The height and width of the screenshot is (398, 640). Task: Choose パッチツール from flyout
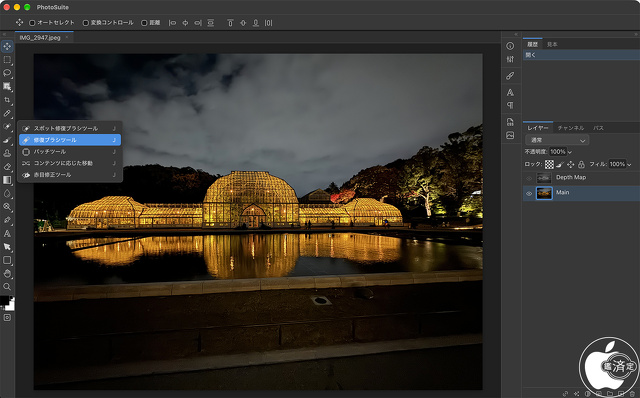(70, 151)
